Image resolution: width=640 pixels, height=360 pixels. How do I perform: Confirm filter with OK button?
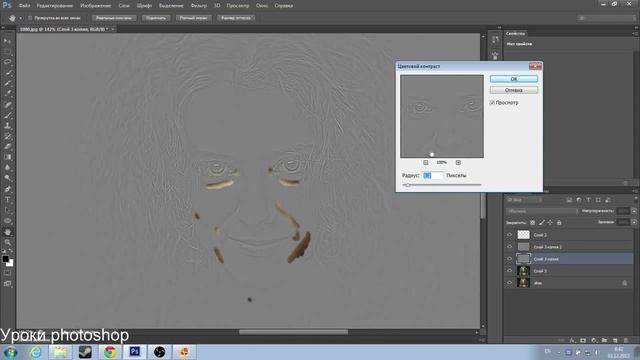pos(513,79)
